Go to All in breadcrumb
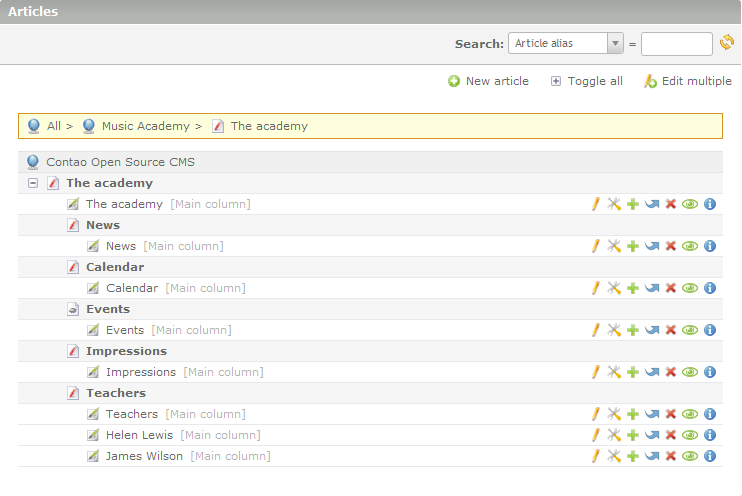This screenshot has width=742, height=496. point(54,126)
